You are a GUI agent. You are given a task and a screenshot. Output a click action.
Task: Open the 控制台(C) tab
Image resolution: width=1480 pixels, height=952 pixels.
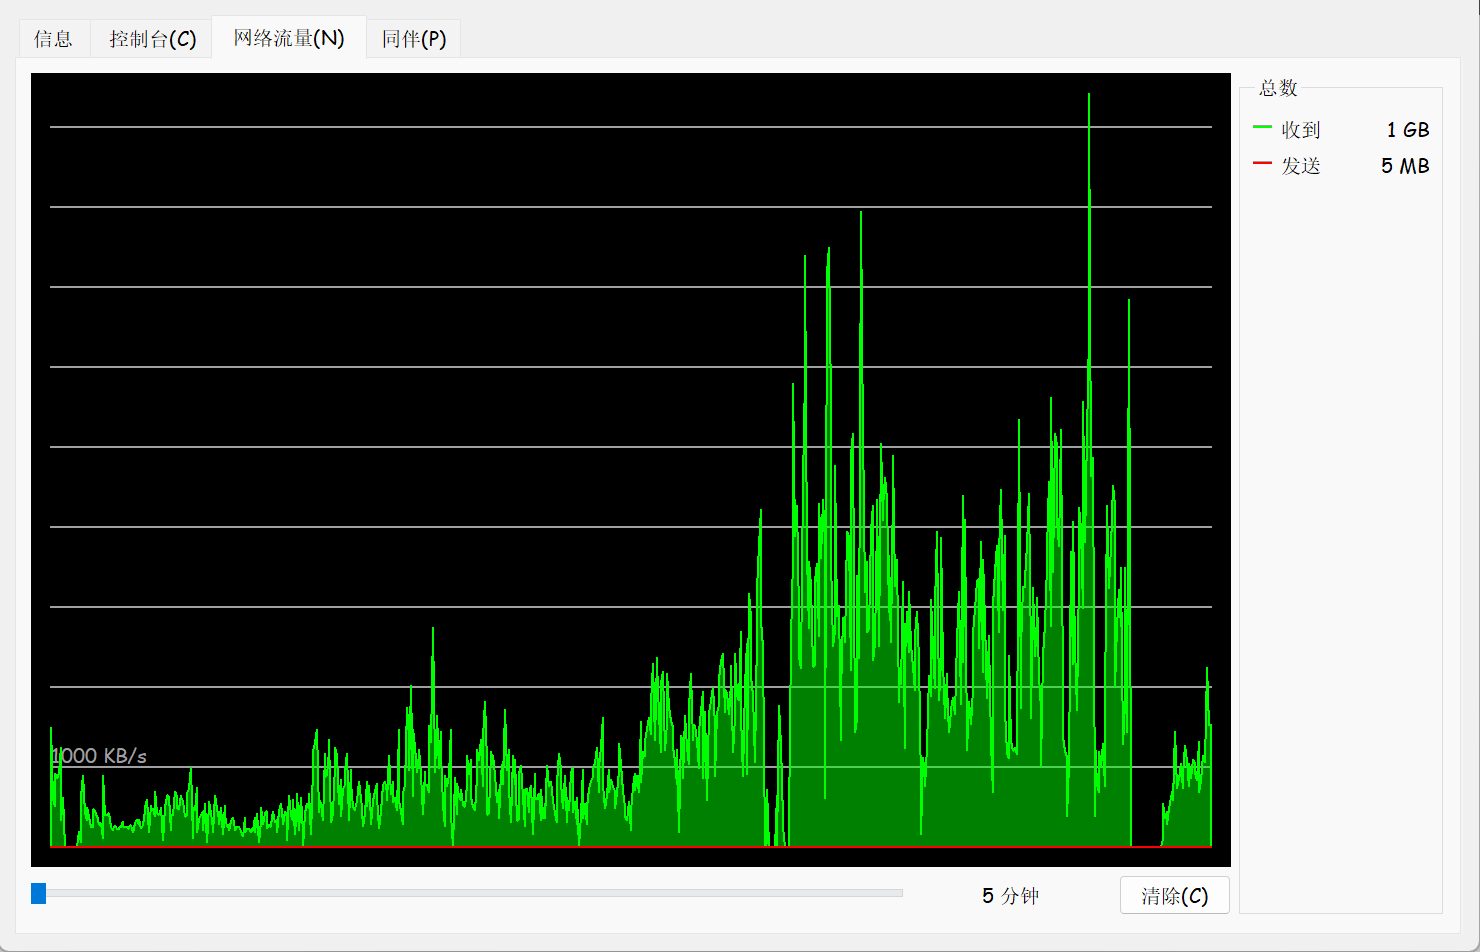tap(152, 39)
